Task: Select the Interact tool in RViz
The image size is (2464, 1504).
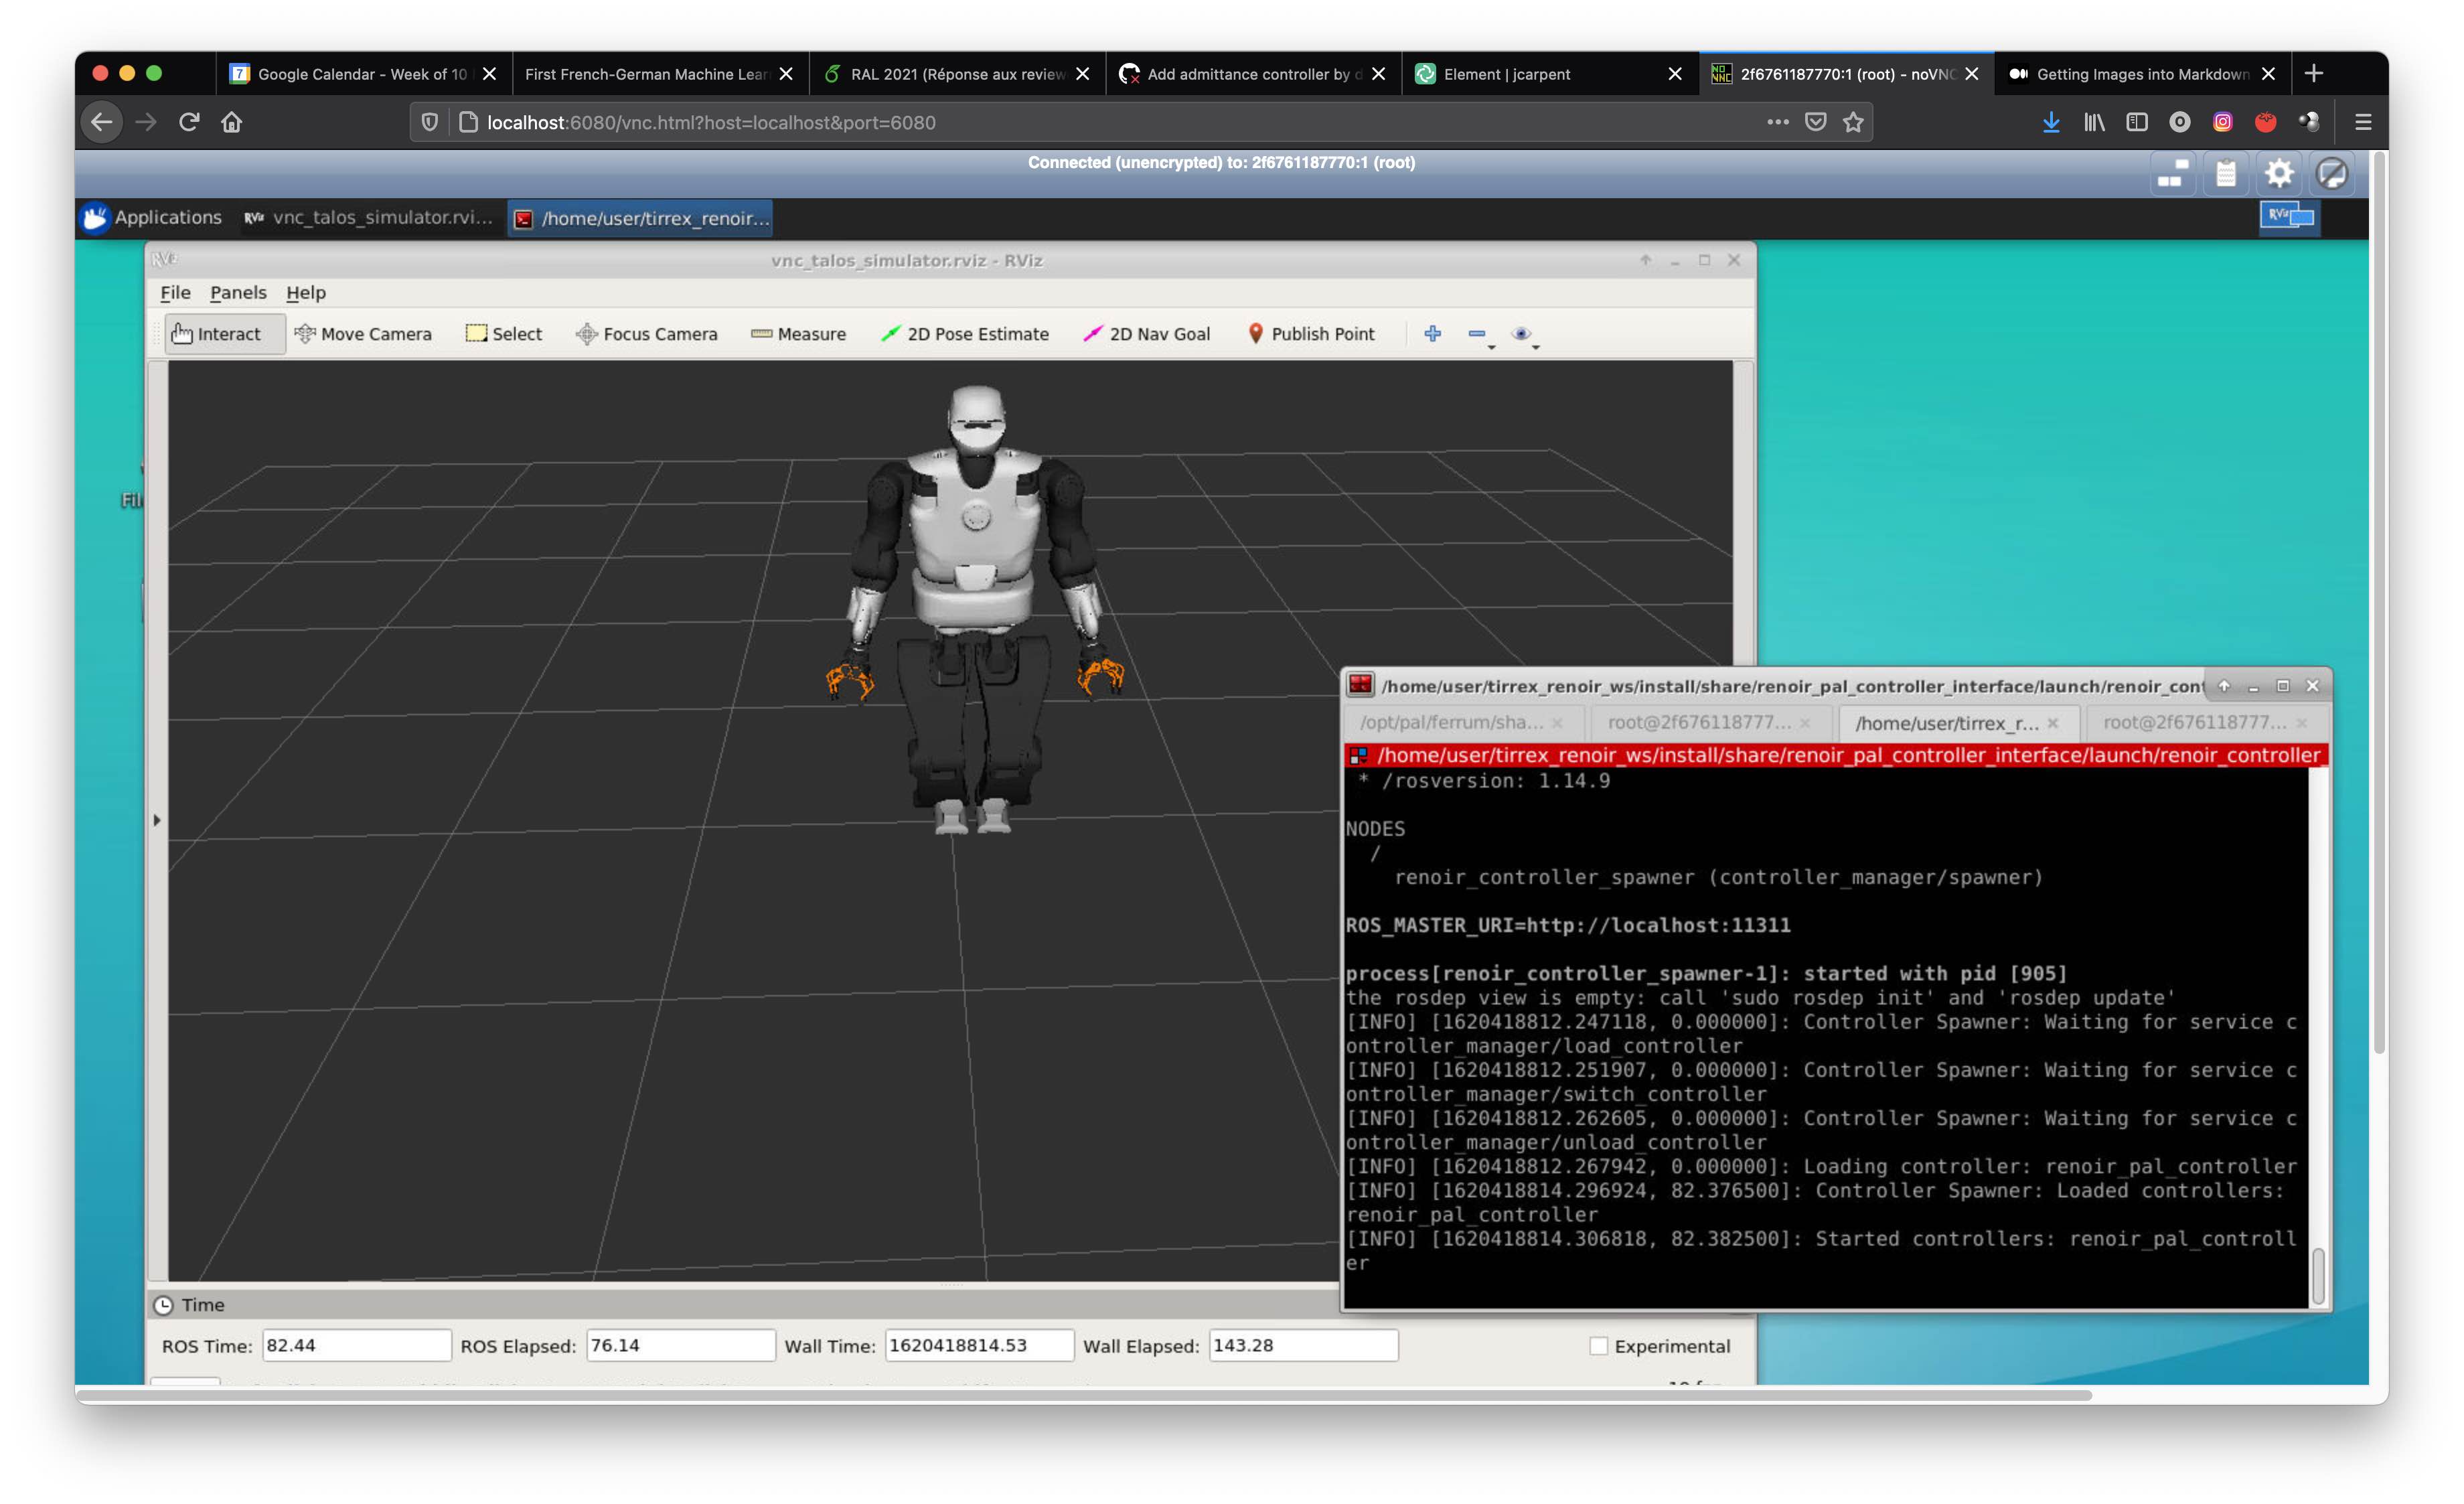Action: 215,333
